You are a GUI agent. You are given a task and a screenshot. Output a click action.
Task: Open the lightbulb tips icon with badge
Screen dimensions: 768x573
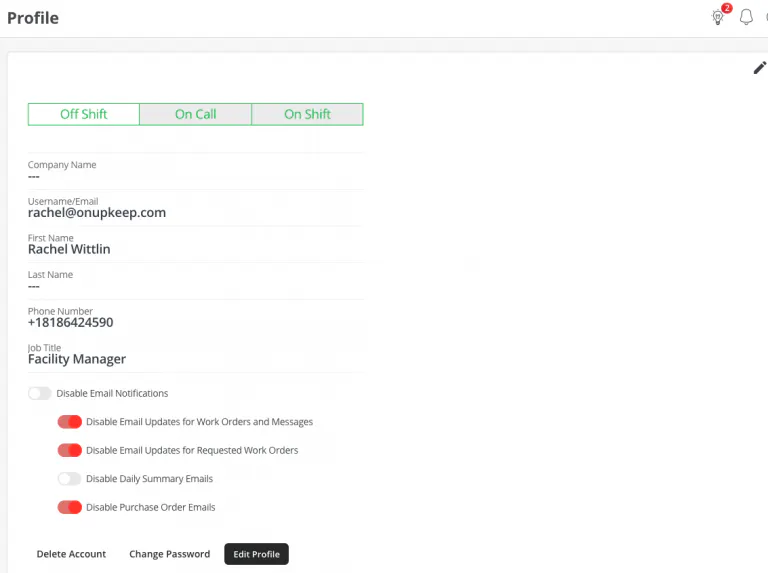[x=720, y=16]
